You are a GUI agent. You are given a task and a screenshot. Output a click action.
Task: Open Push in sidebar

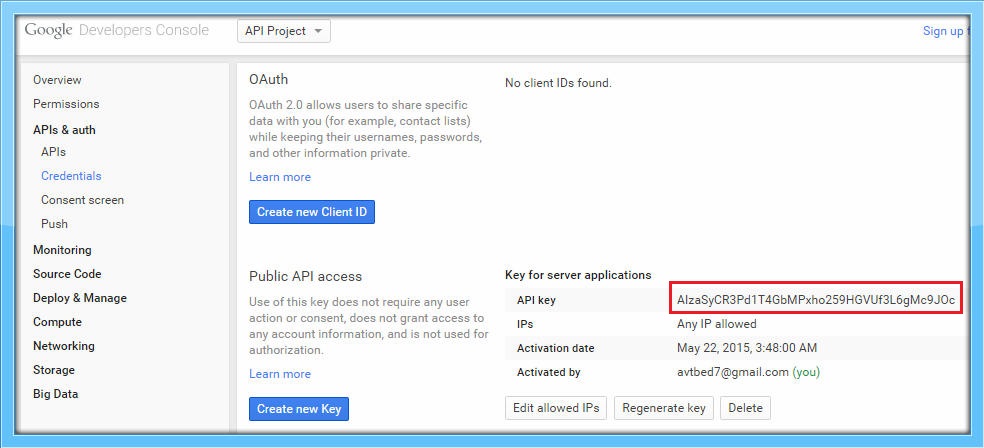[x=55, y=223]
